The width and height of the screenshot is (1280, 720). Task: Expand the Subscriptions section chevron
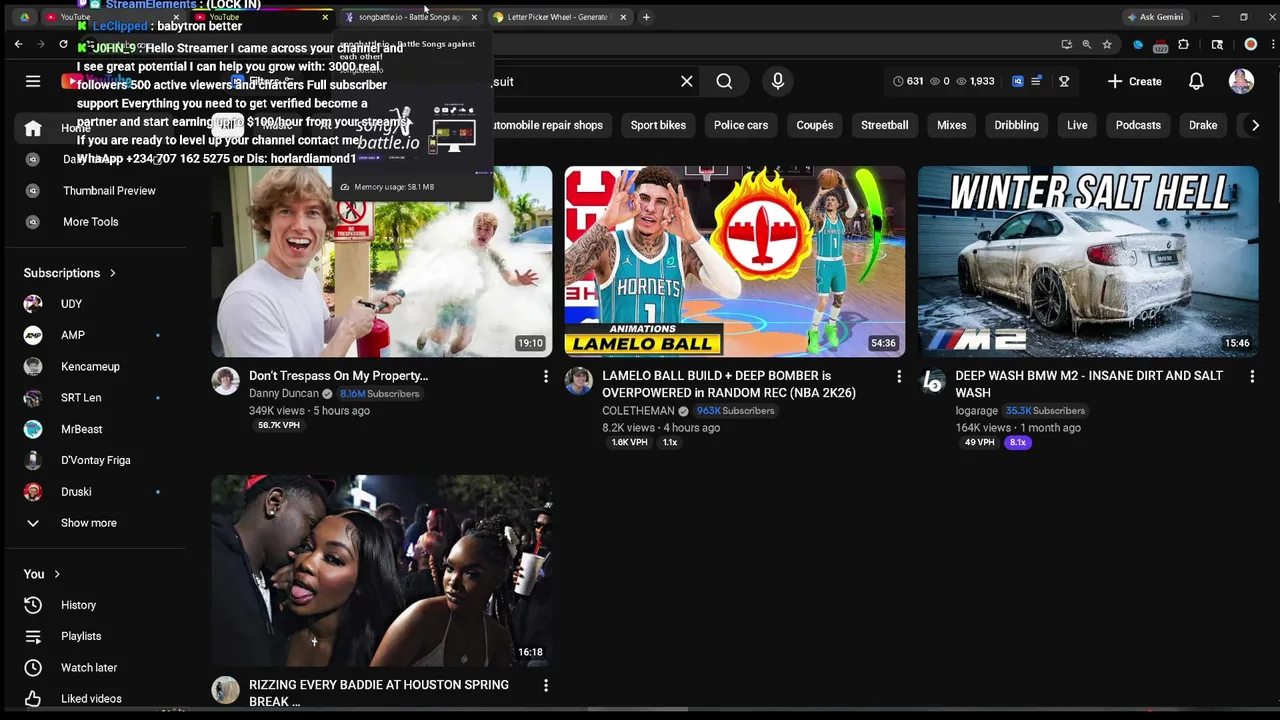tap(113, 273)
